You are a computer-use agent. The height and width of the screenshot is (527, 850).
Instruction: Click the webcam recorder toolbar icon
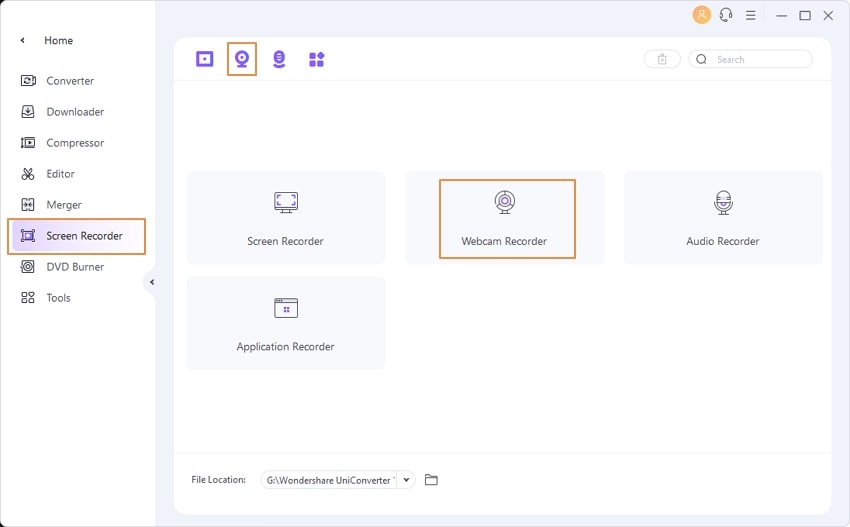242,59
